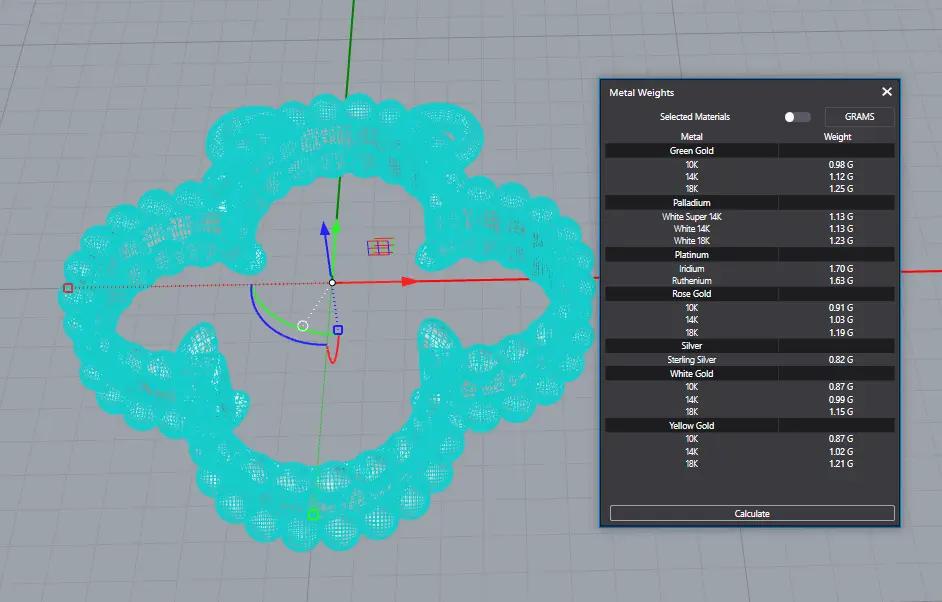Click the hollow white gumball menu circle
The width and height of the screenshot is (942, 602).
pyautogui.click(x=303, y=326)
